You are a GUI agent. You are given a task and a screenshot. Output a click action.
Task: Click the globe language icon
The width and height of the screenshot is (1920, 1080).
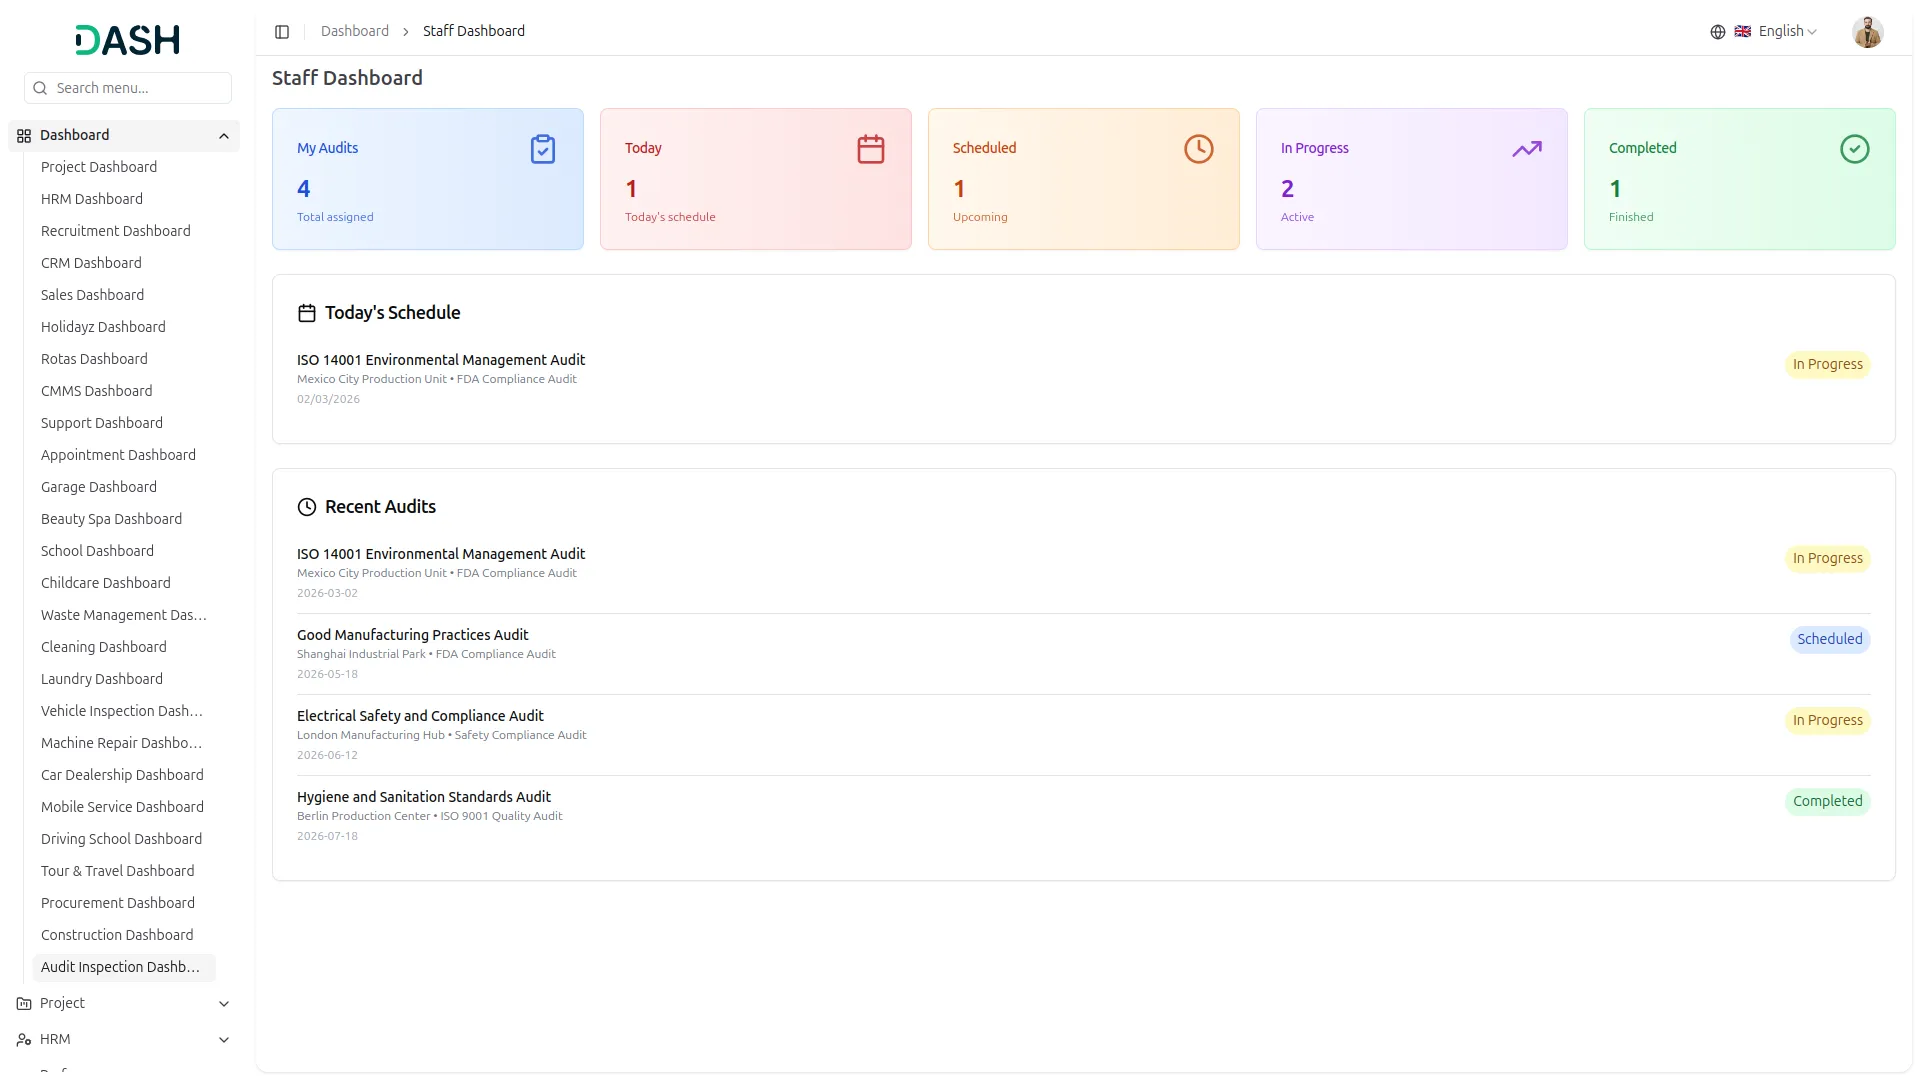[x=1717, y=32]
